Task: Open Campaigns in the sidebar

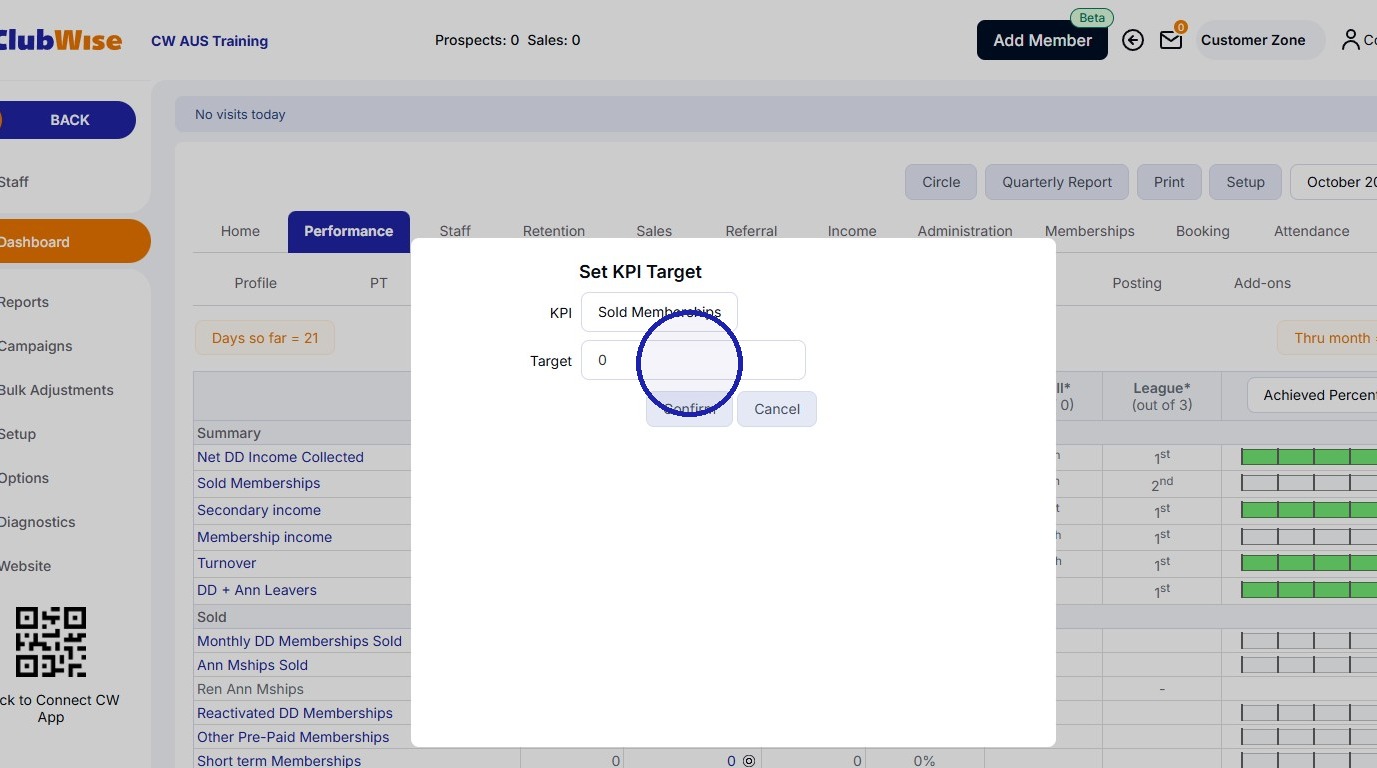Action: 36,346
